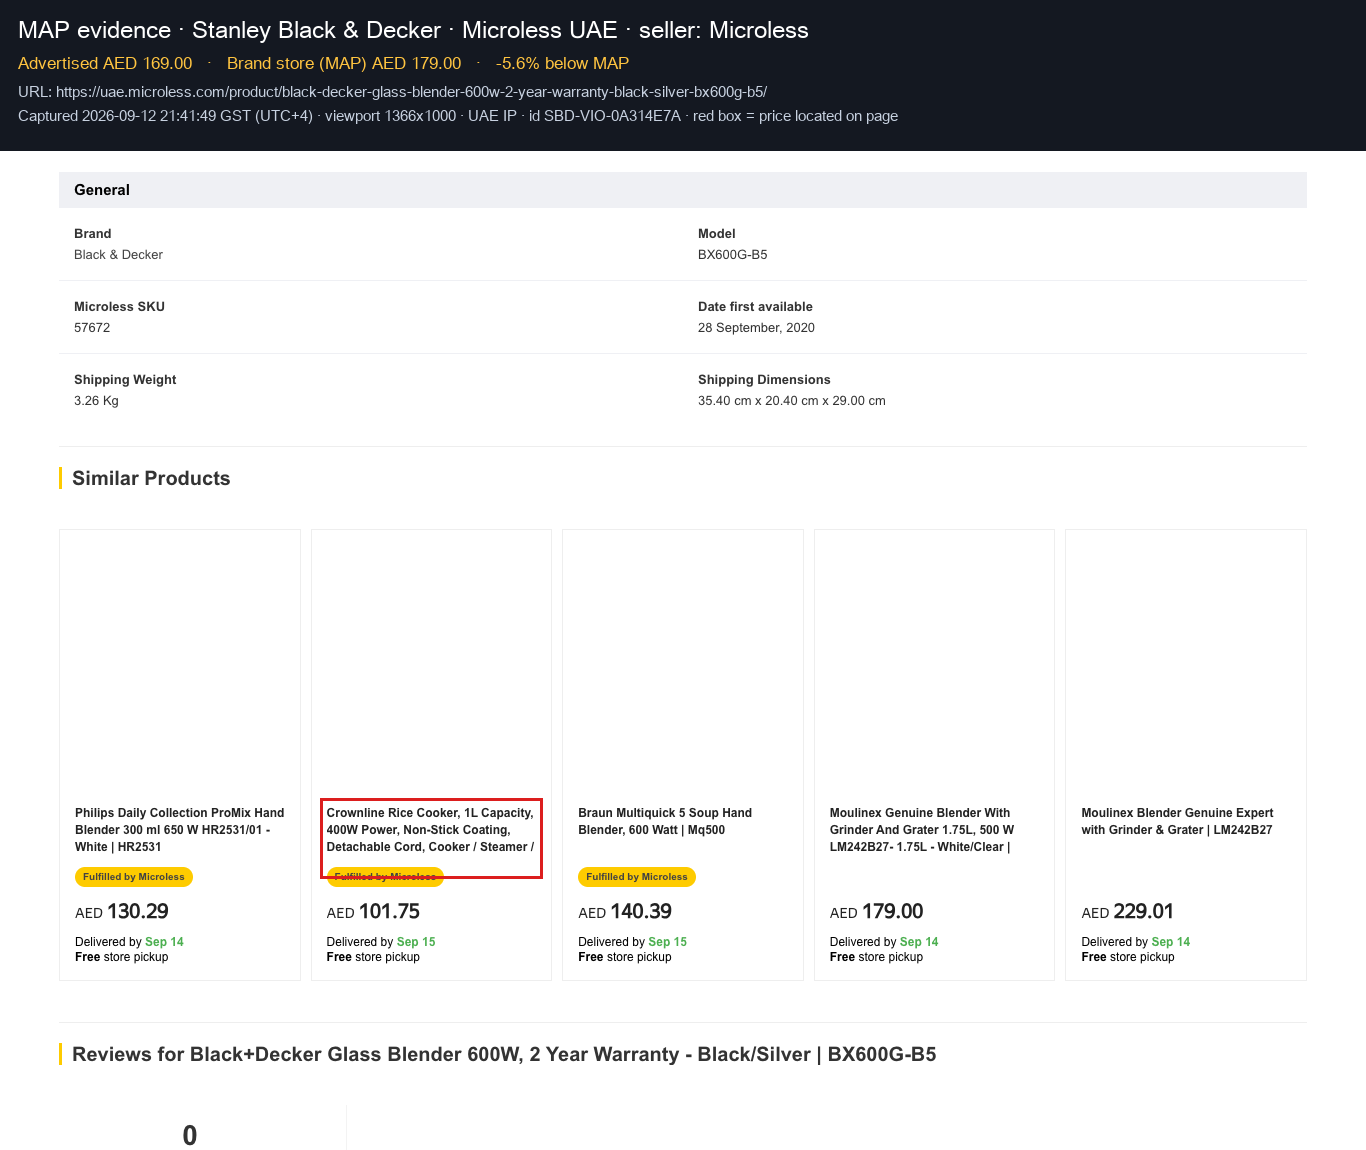Image resolution: width=1366 pixels, height=1150 pixels.
Task: Click Fulfilled by Microless badge on Philips card
Action: [134, 877]
